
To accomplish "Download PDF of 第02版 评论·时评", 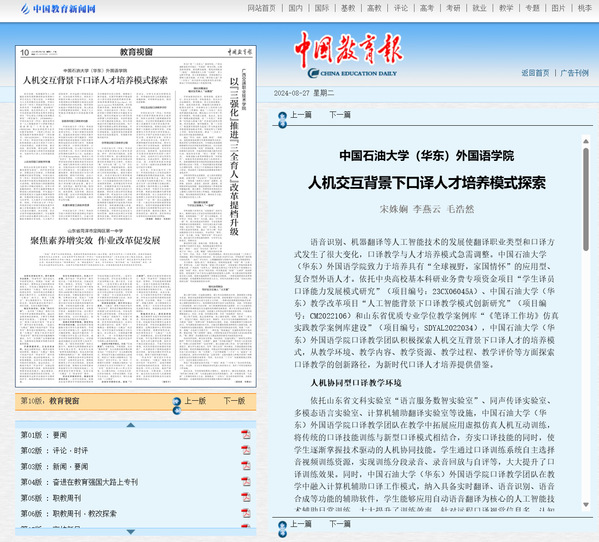I will 246,450.
